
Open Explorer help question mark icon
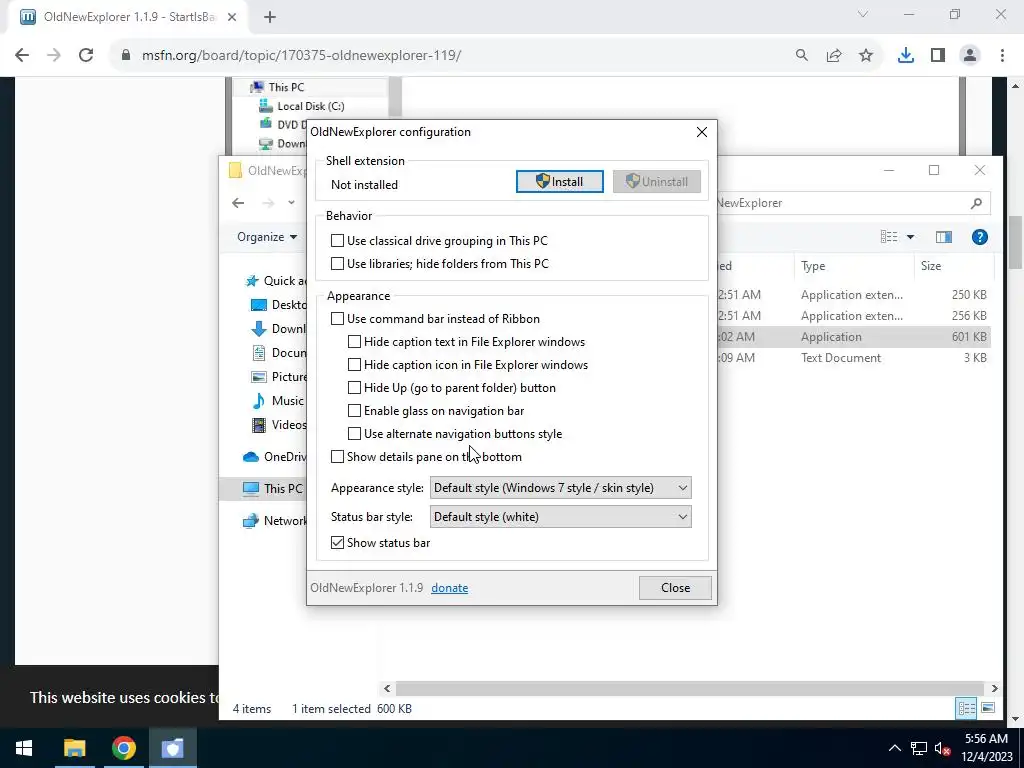(980, 237)
